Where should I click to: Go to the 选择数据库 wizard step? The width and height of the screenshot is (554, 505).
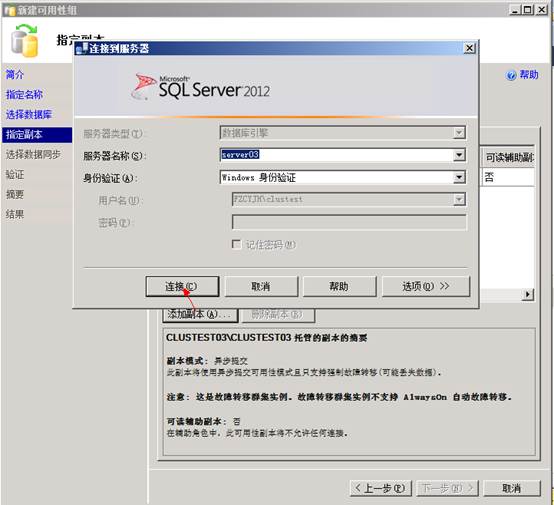click(29, 114)
